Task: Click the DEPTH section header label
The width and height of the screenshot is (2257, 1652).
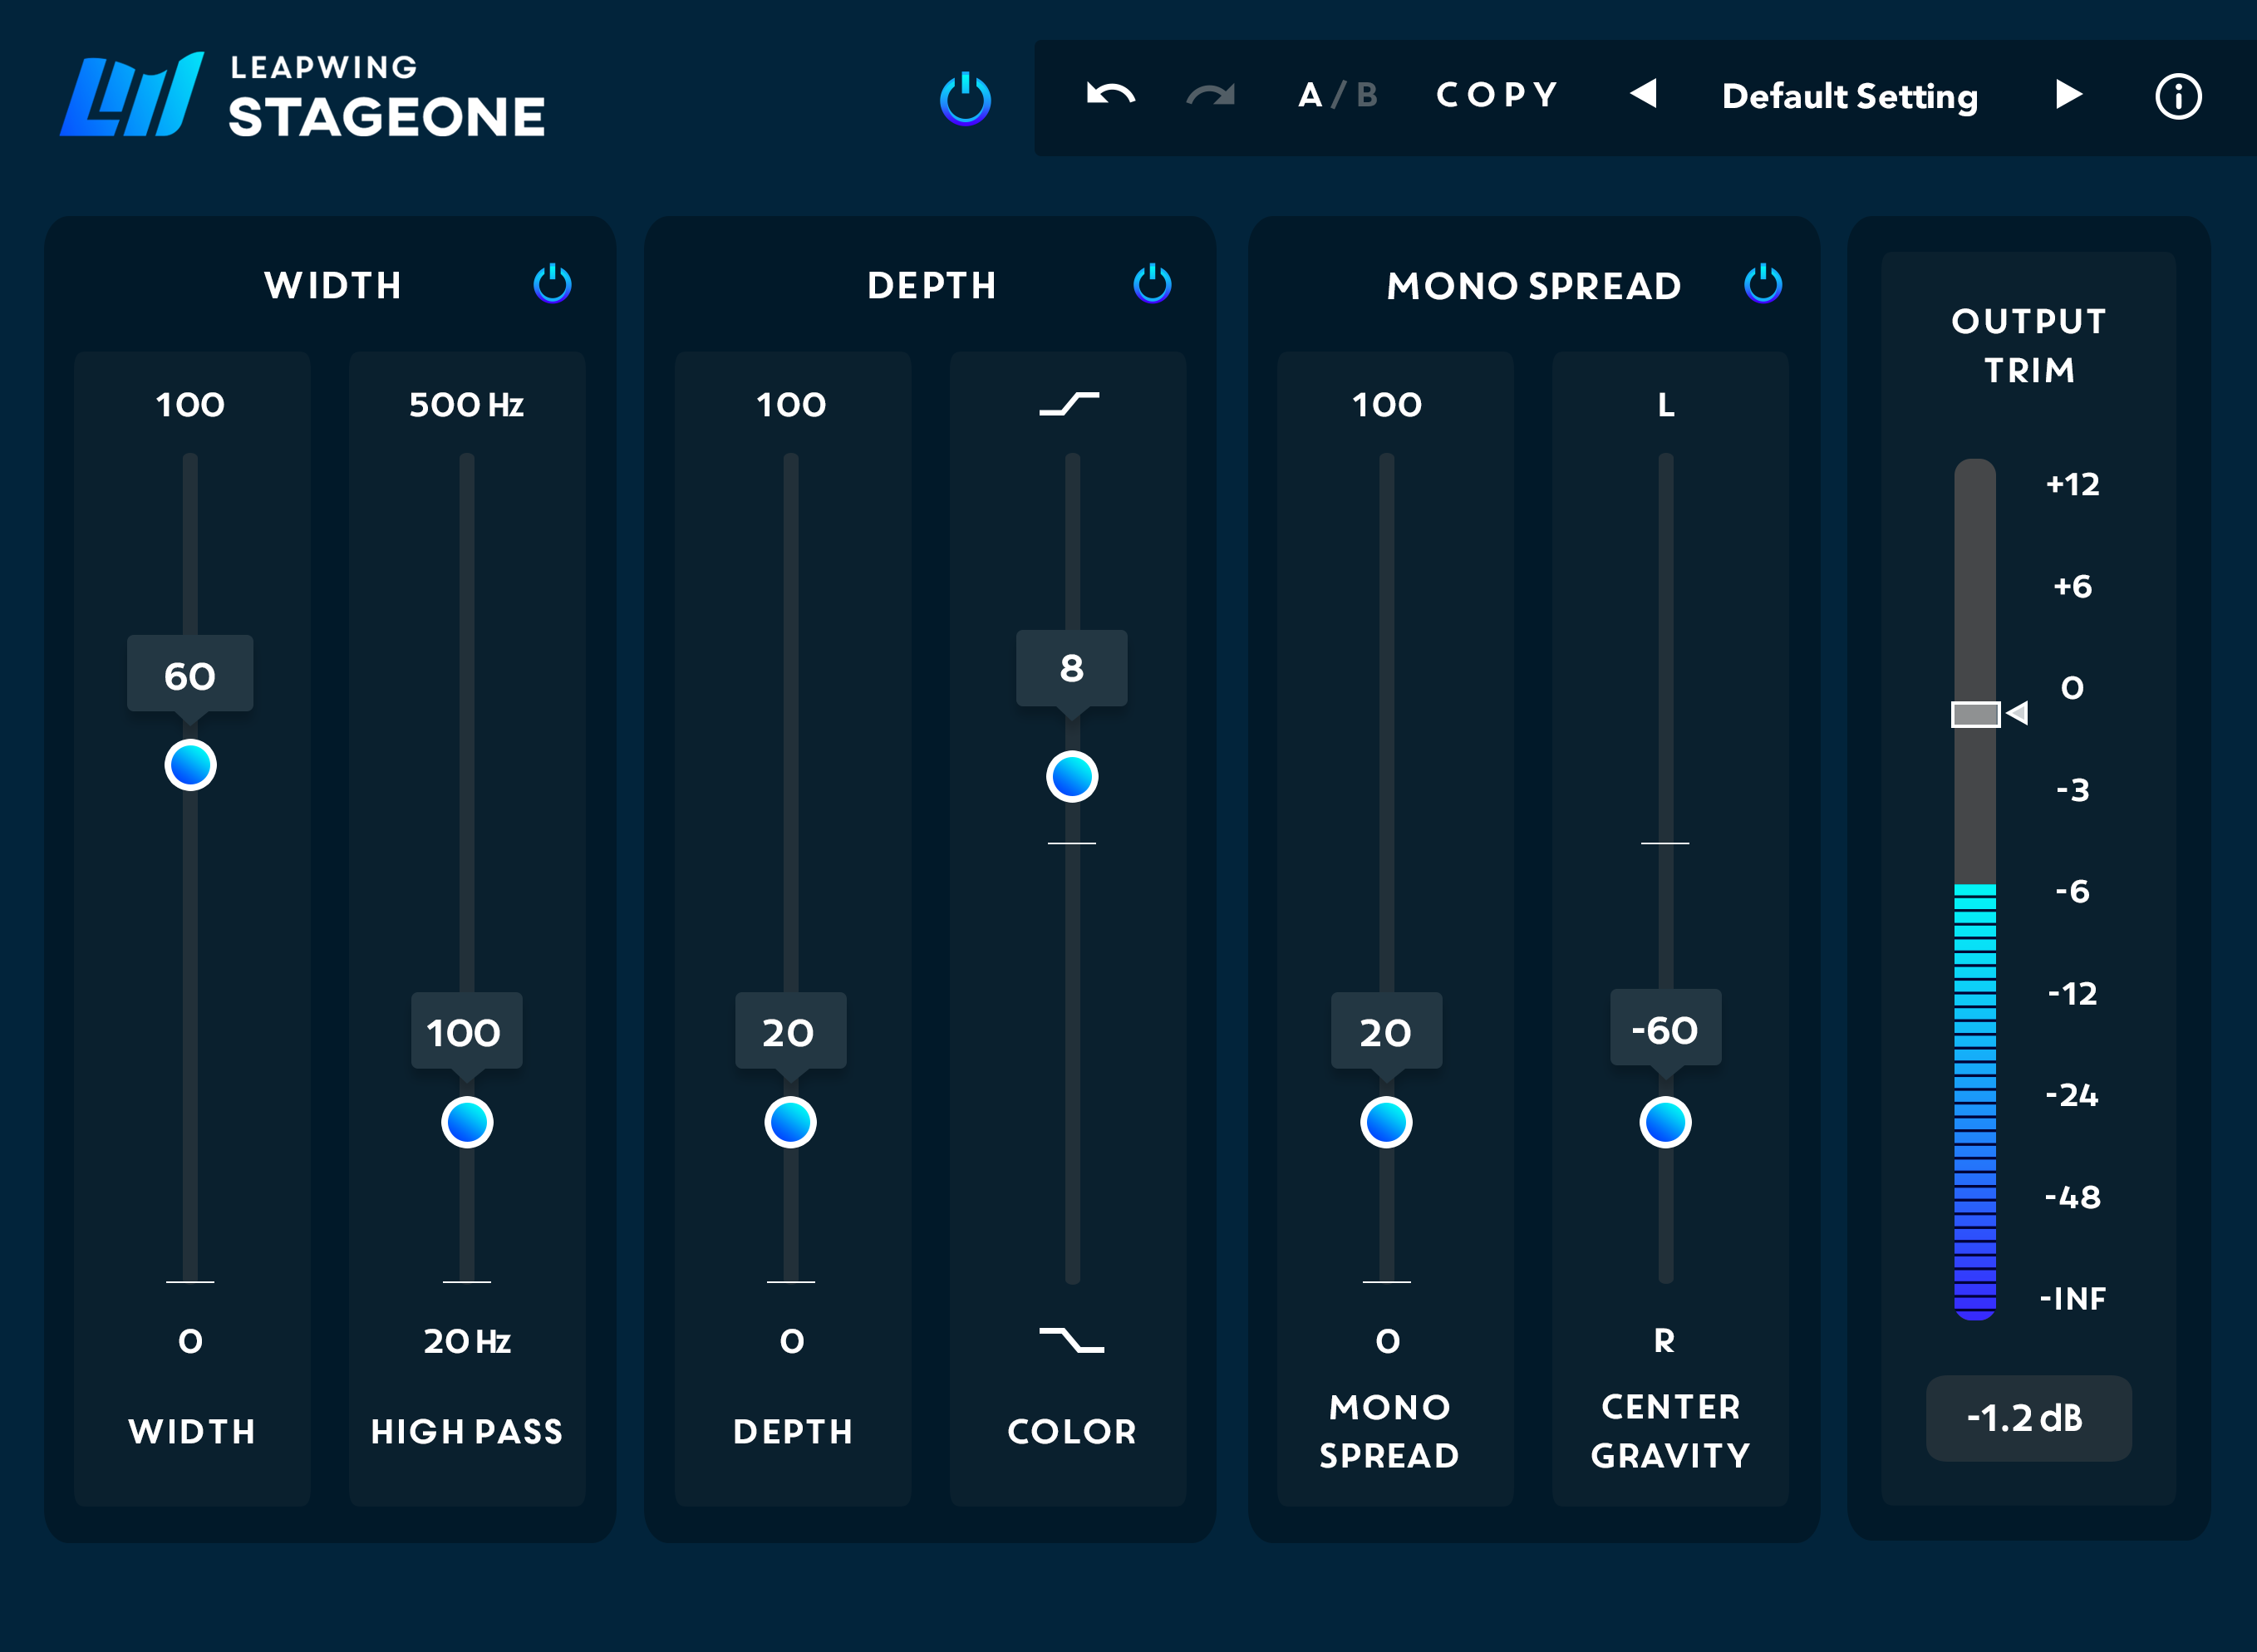Action: (x=931, y=285)
